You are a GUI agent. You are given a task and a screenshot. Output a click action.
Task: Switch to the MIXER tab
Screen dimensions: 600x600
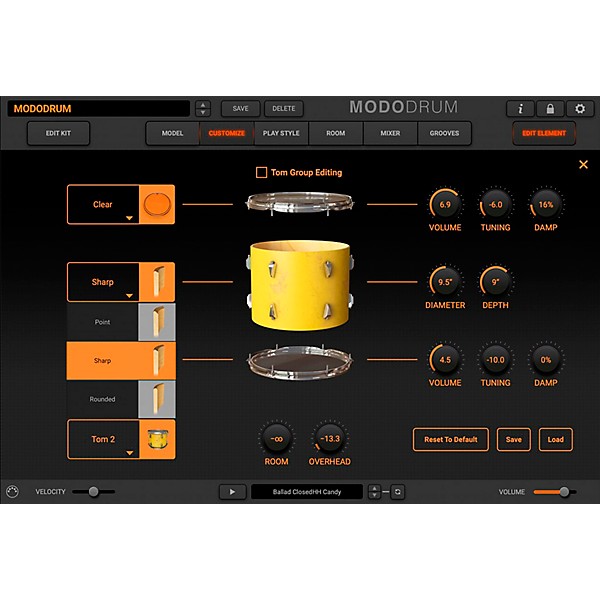[390, 133]
